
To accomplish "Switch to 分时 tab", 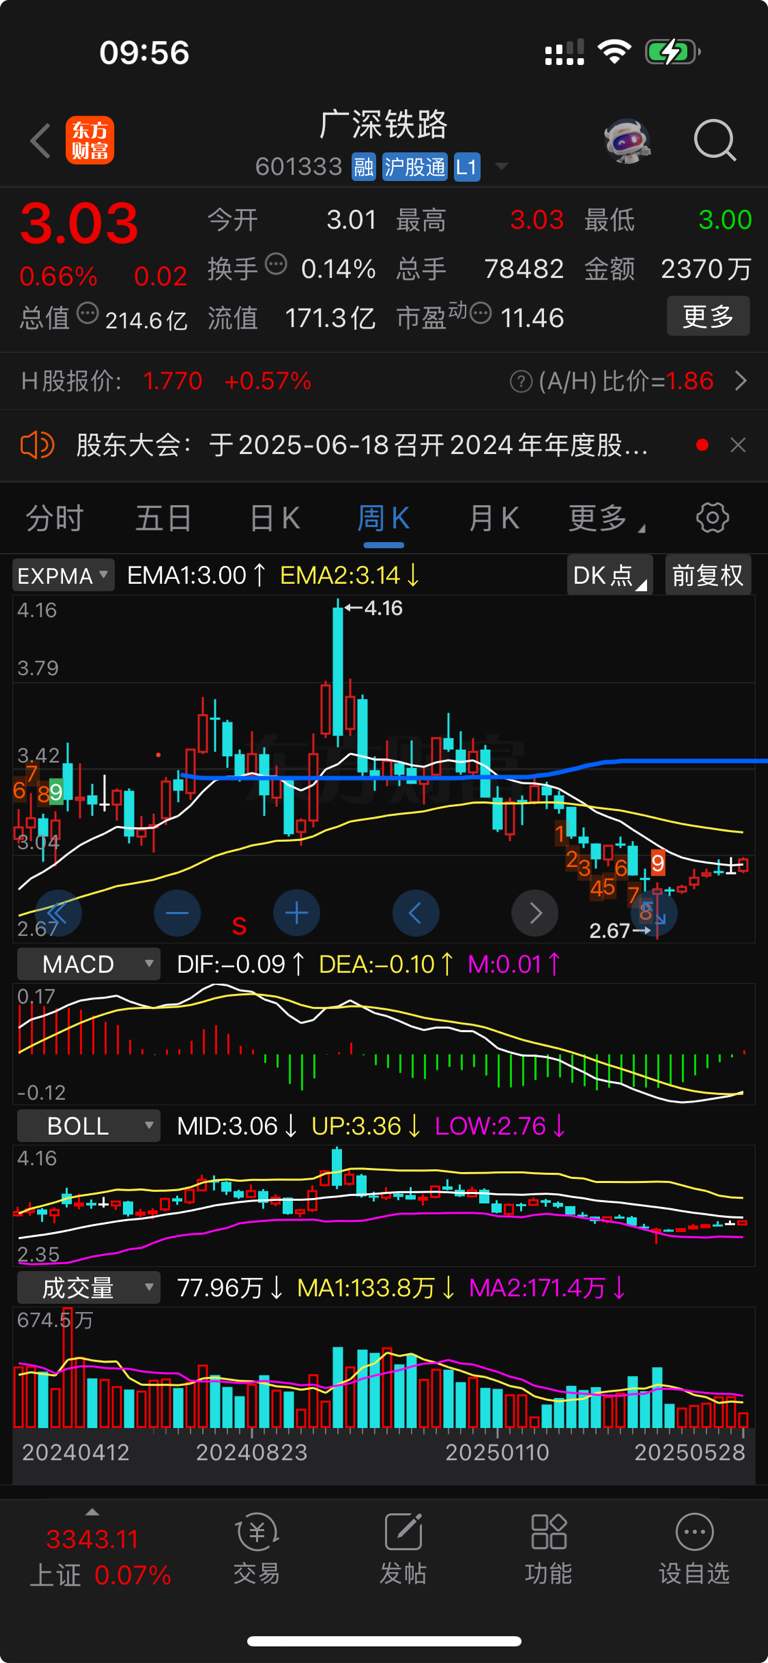I will (x=55, y=518).
